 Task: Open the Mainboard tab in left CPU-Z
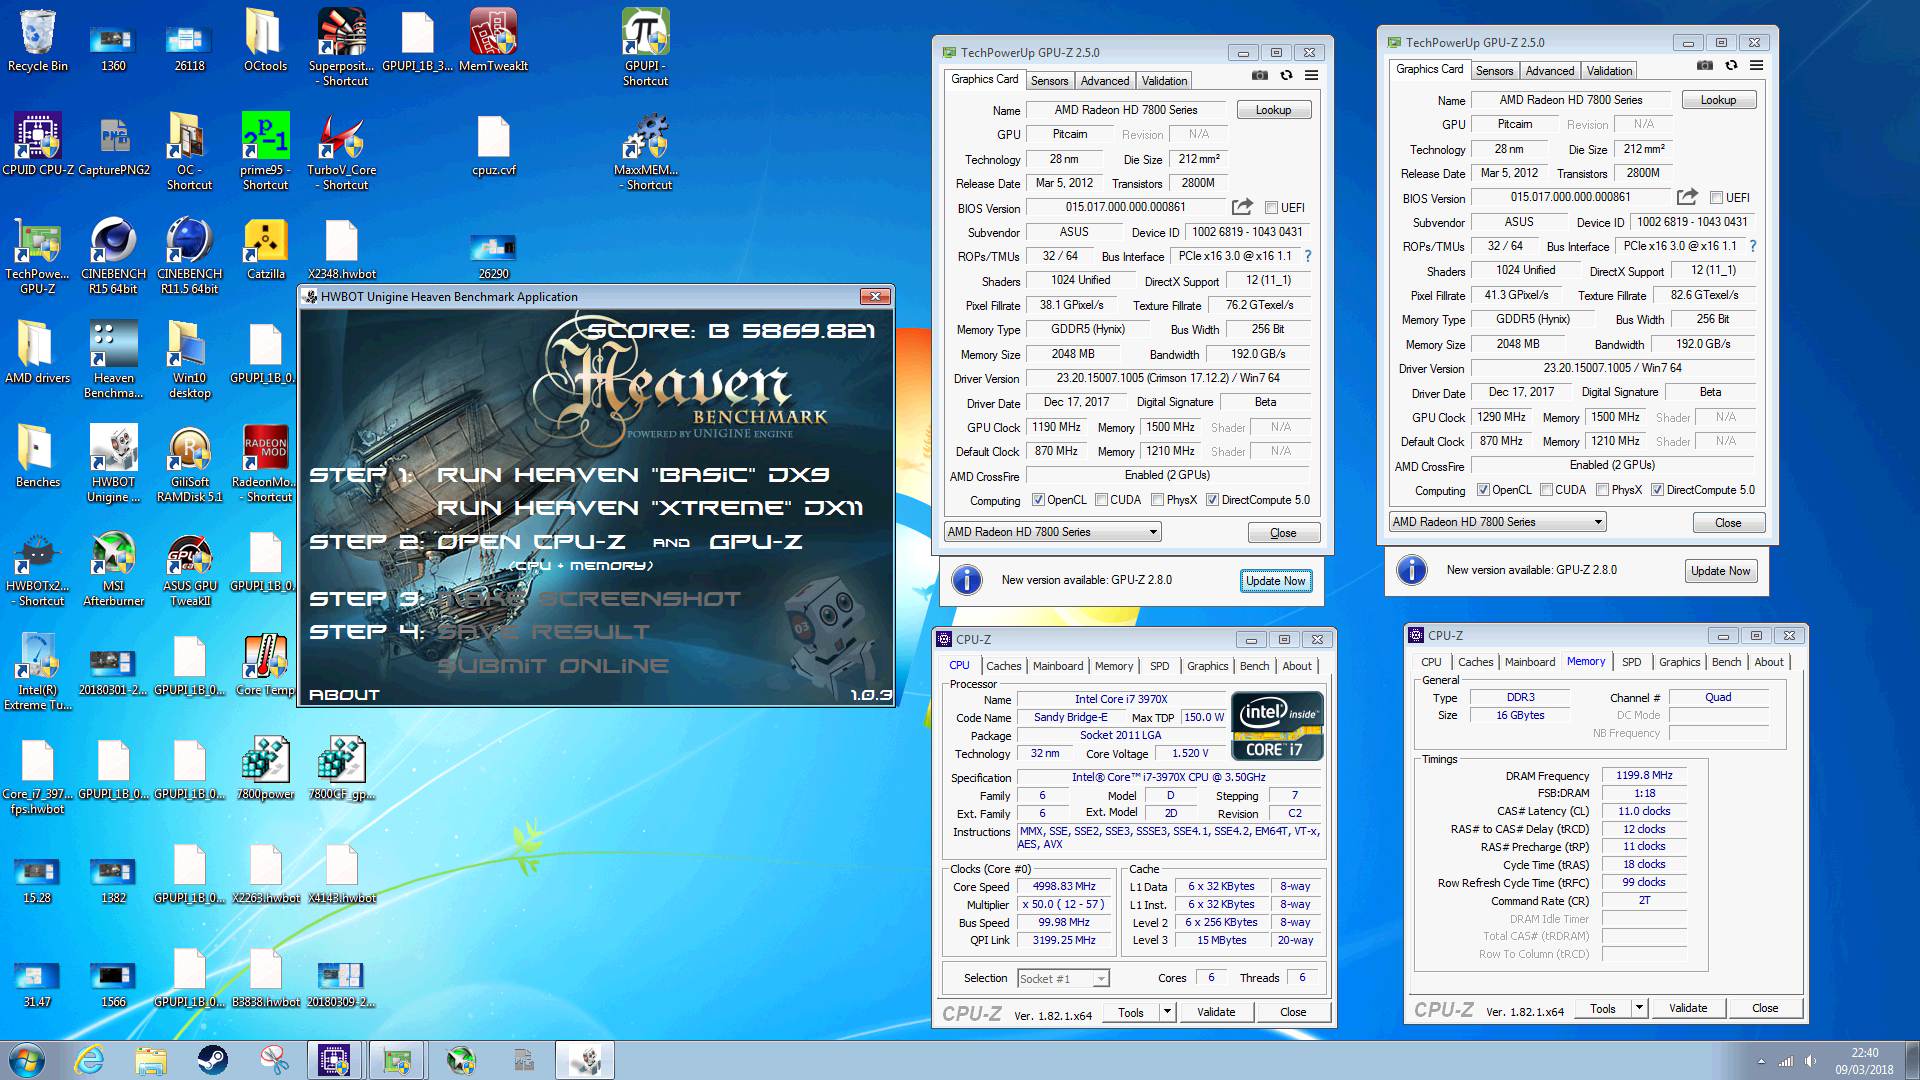pyautogui.click(x=1058, y=666)
